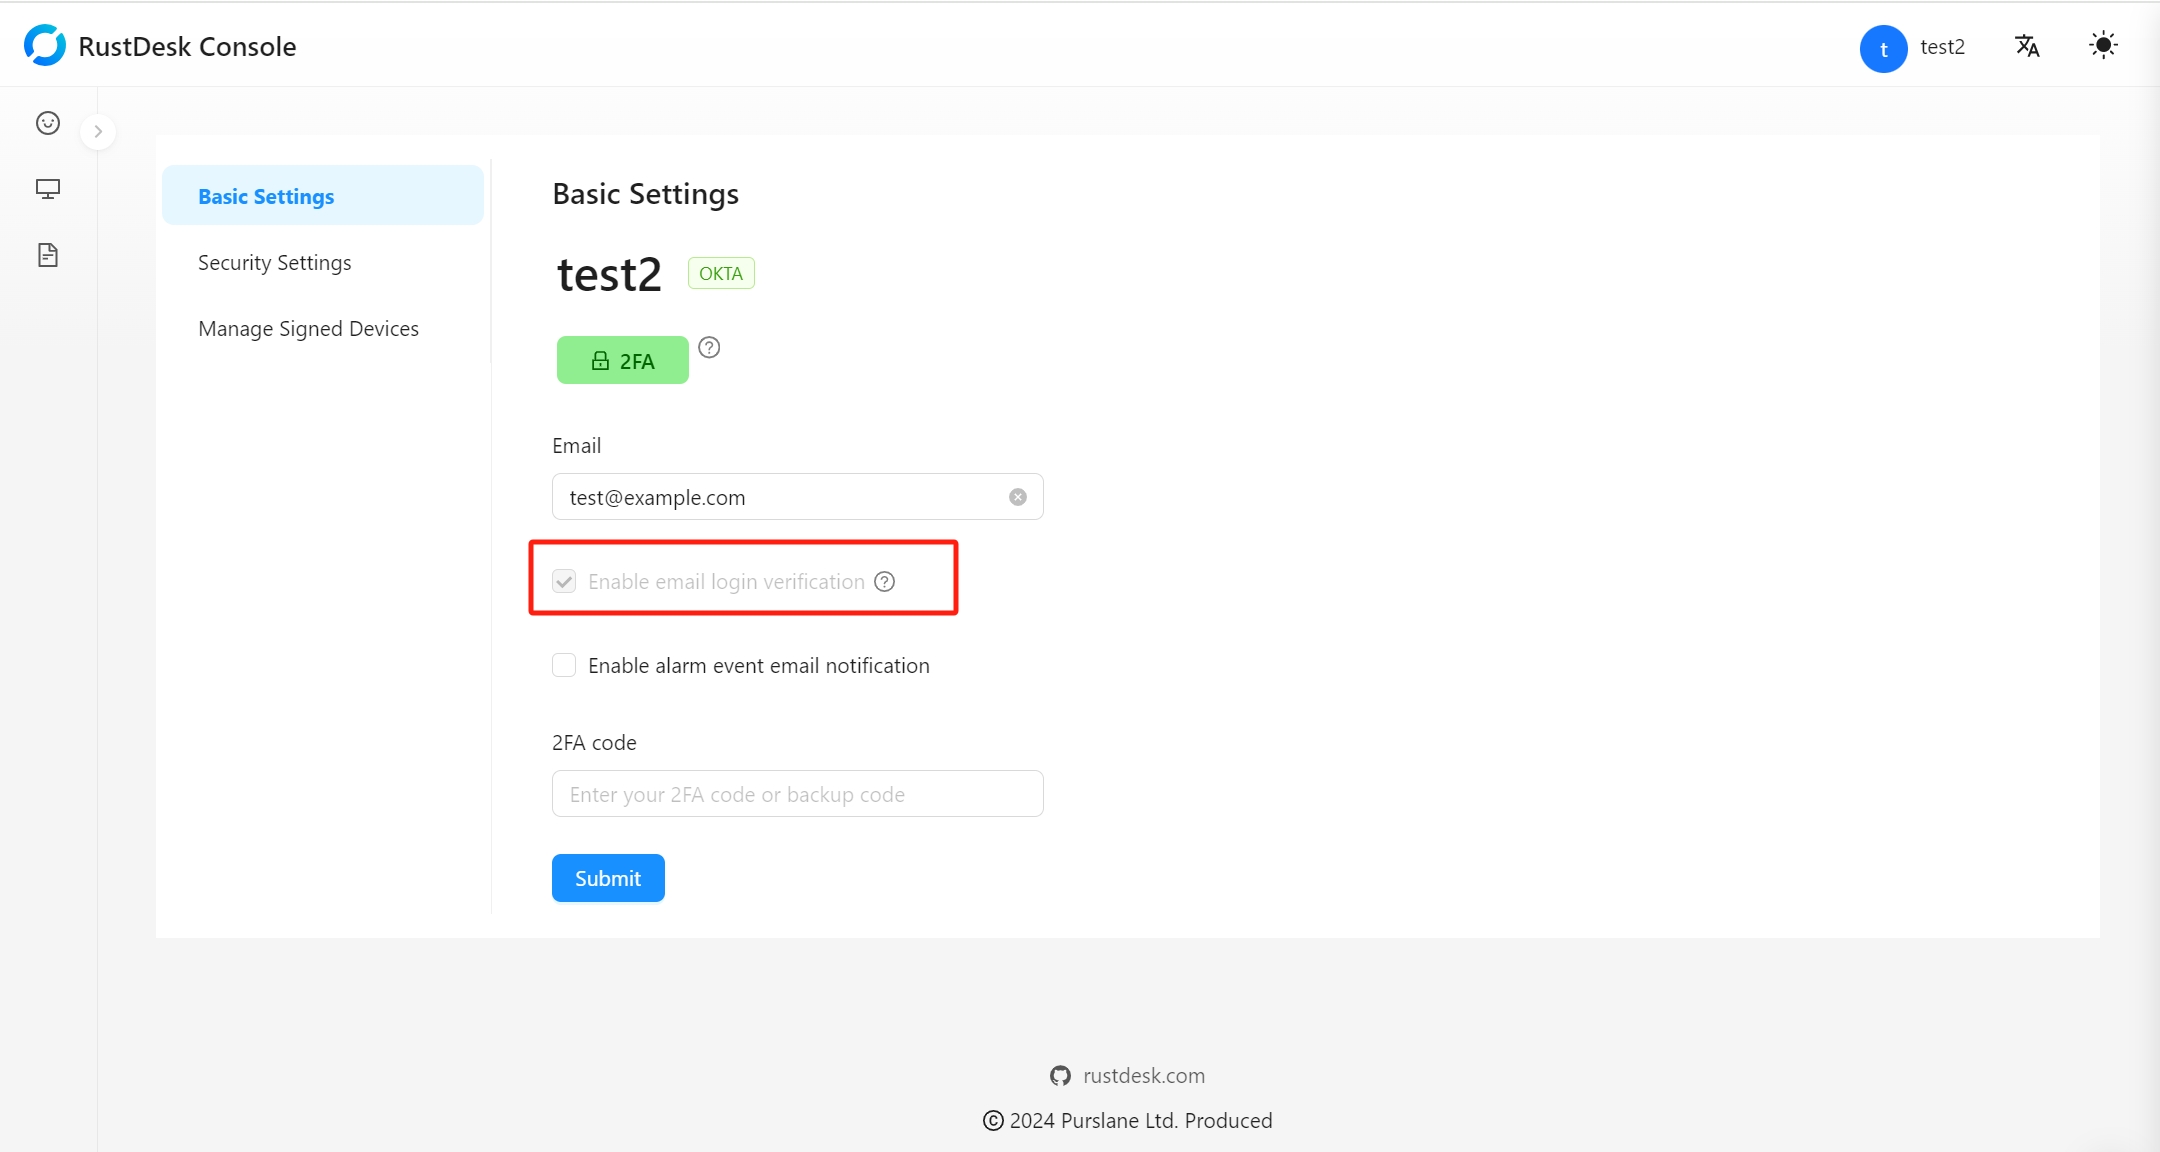Toggle Enable email login verification checkbox

(x=564, y=582)
